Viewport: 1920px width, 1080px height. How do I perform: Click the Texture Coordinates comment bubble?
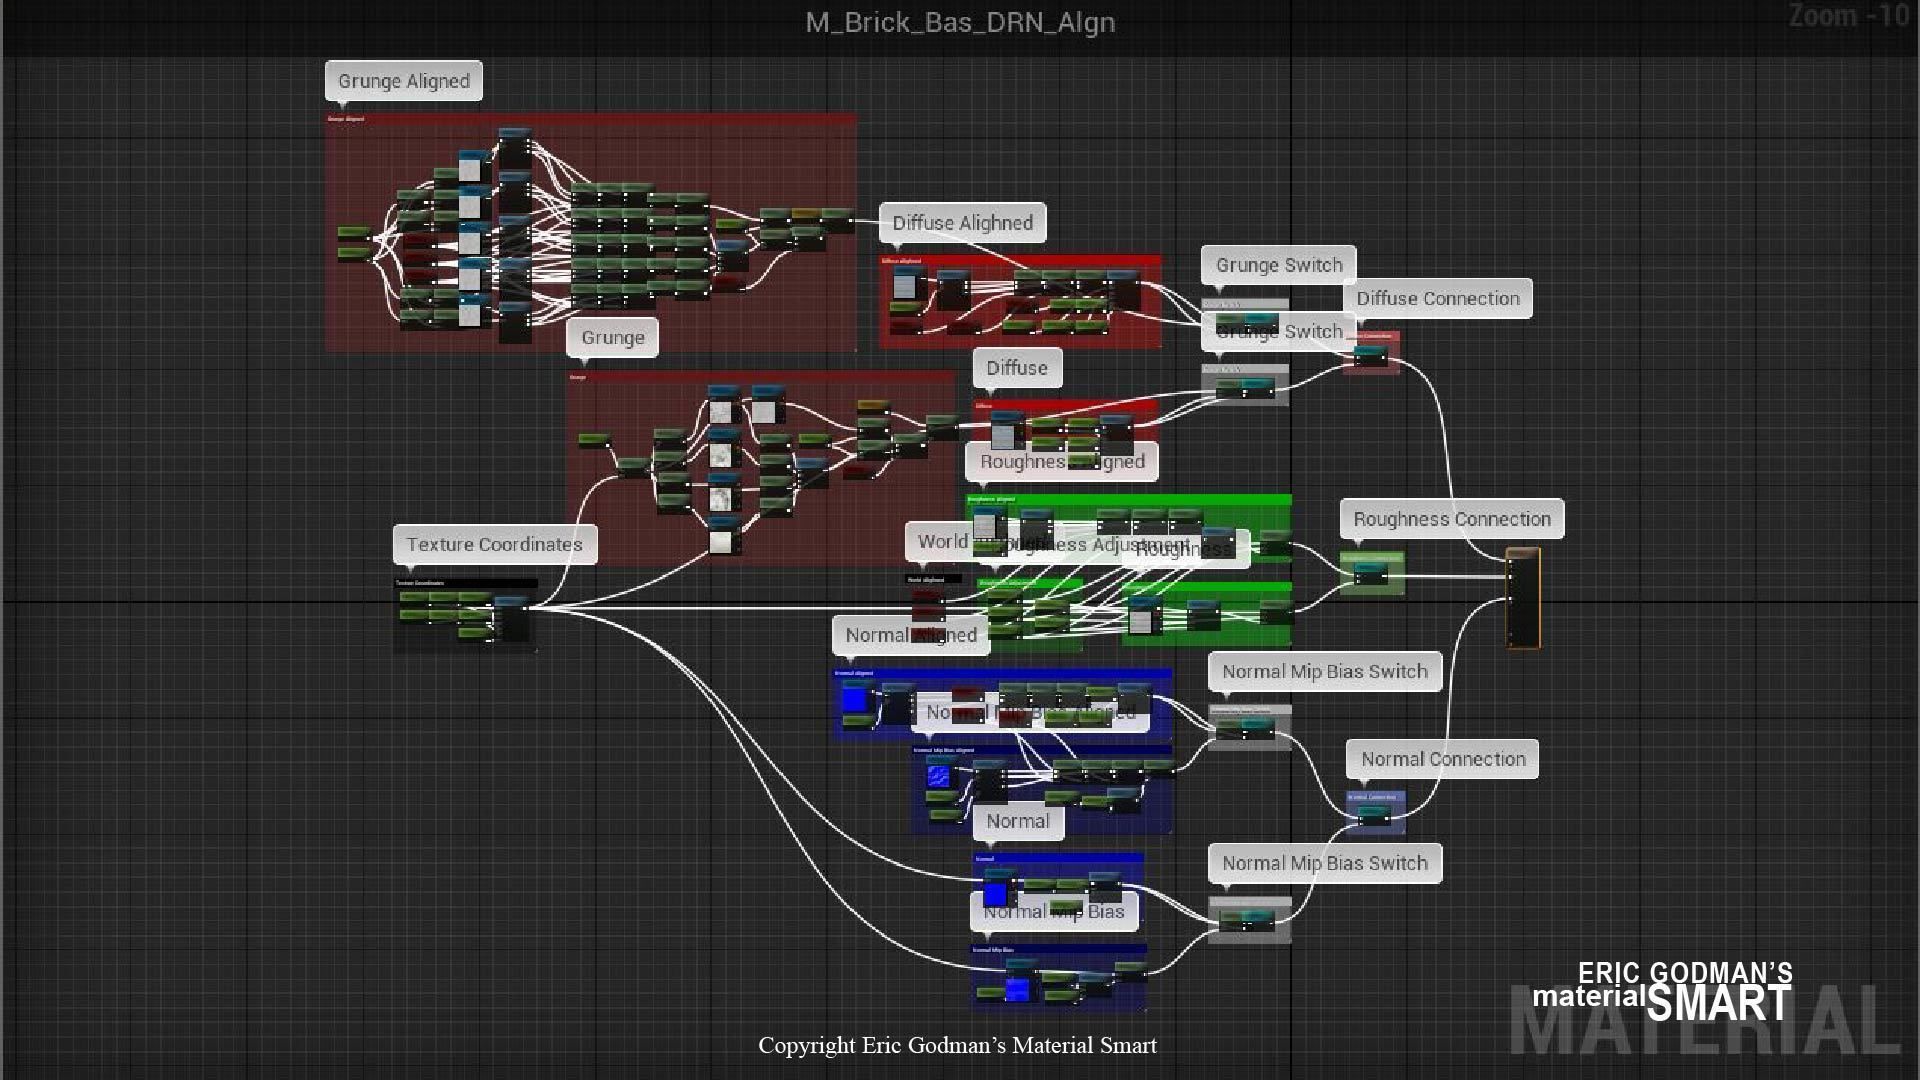(x=494, y=545)
